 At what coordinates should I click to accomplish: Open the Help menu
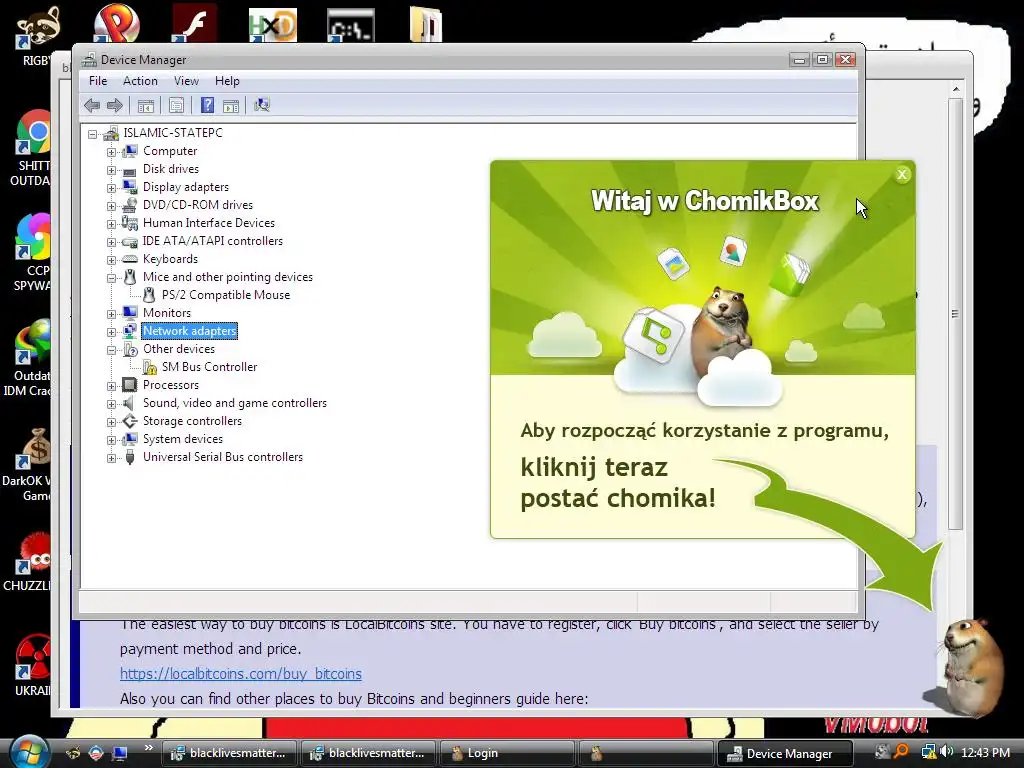pos(227,81)
